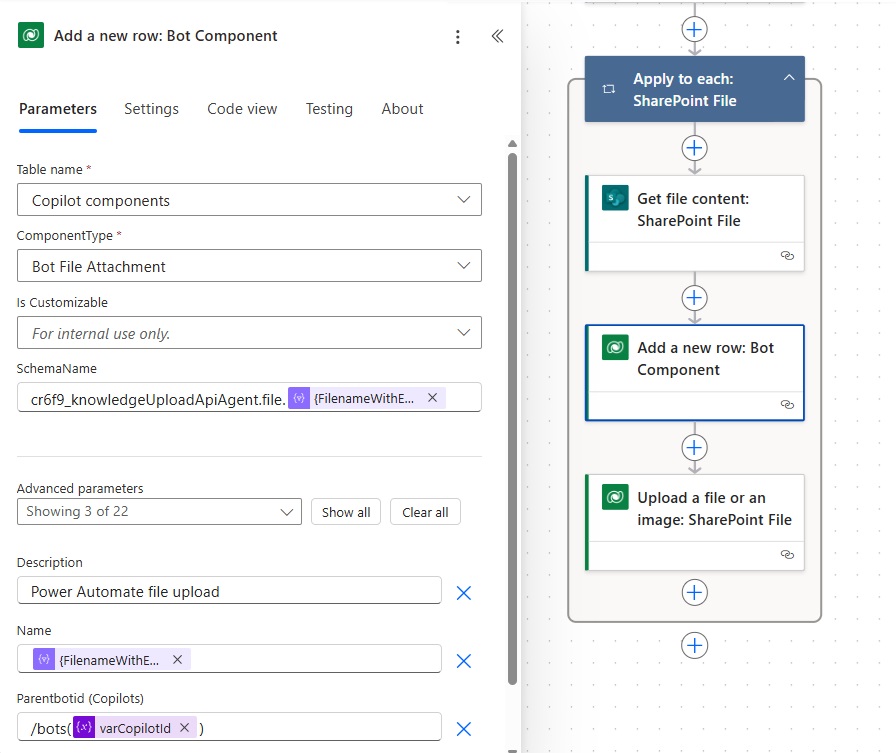Click the Description text field
896x753 pixels.
point(229,591)
